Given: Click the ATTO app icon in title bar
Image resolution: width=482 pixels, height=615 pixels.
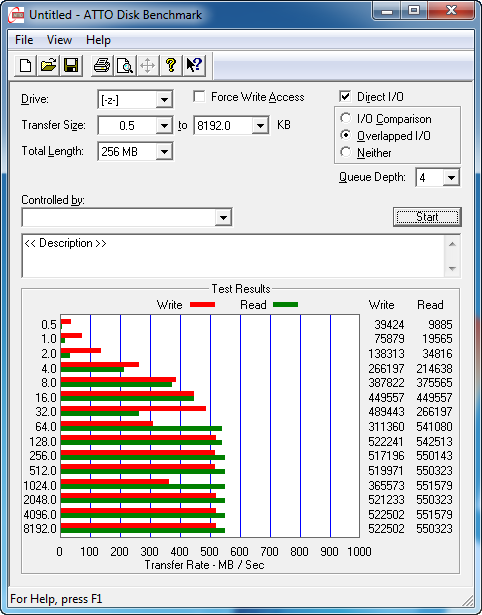Looking at the screenshot, I should 18,15.
